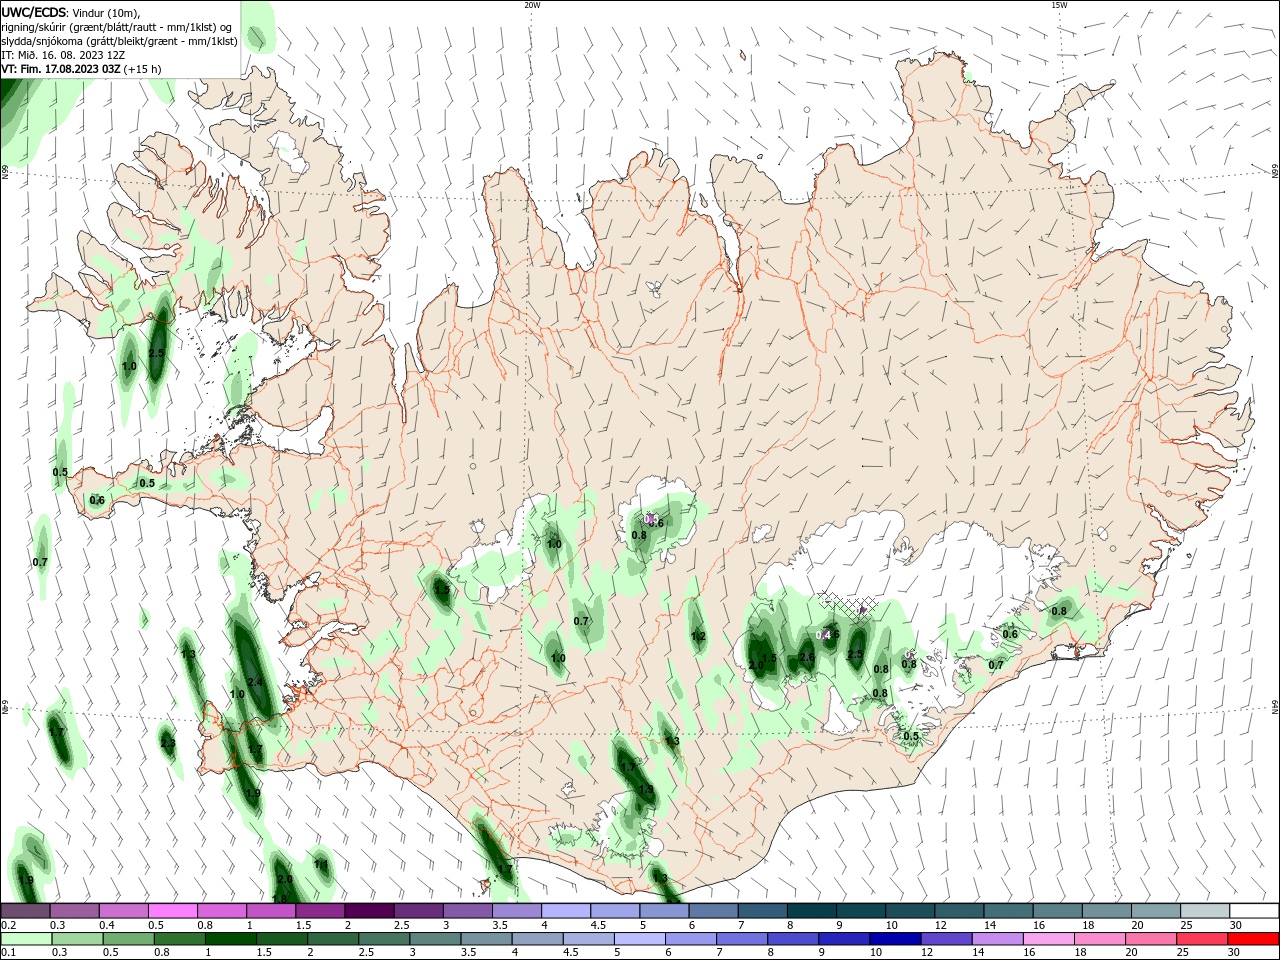Image resolution: width=1280 pixels, height=960 pixels.
Task: Click the light pink 16 legend swatch
Action: coord(1047,939)
